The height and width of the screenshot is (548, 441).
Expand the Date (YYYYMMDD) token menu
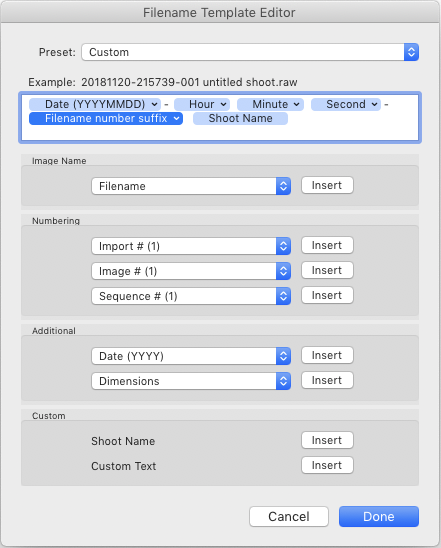154,104
